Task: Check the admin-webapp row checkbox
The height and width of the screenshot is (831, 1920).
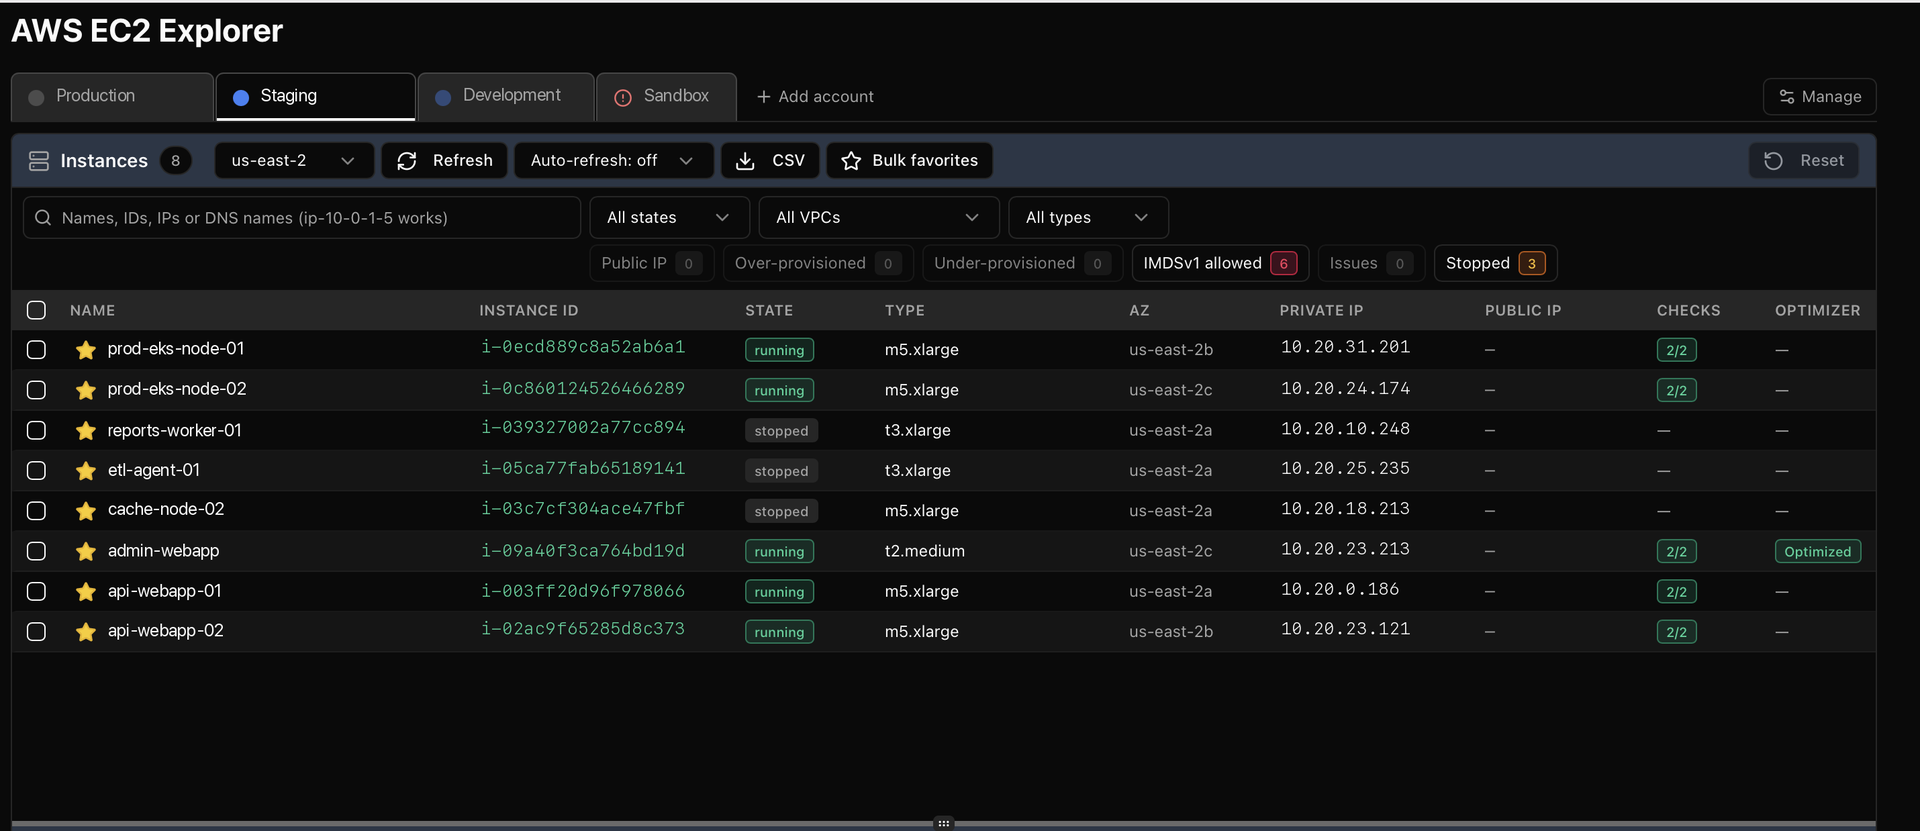Action: (36, 551)
